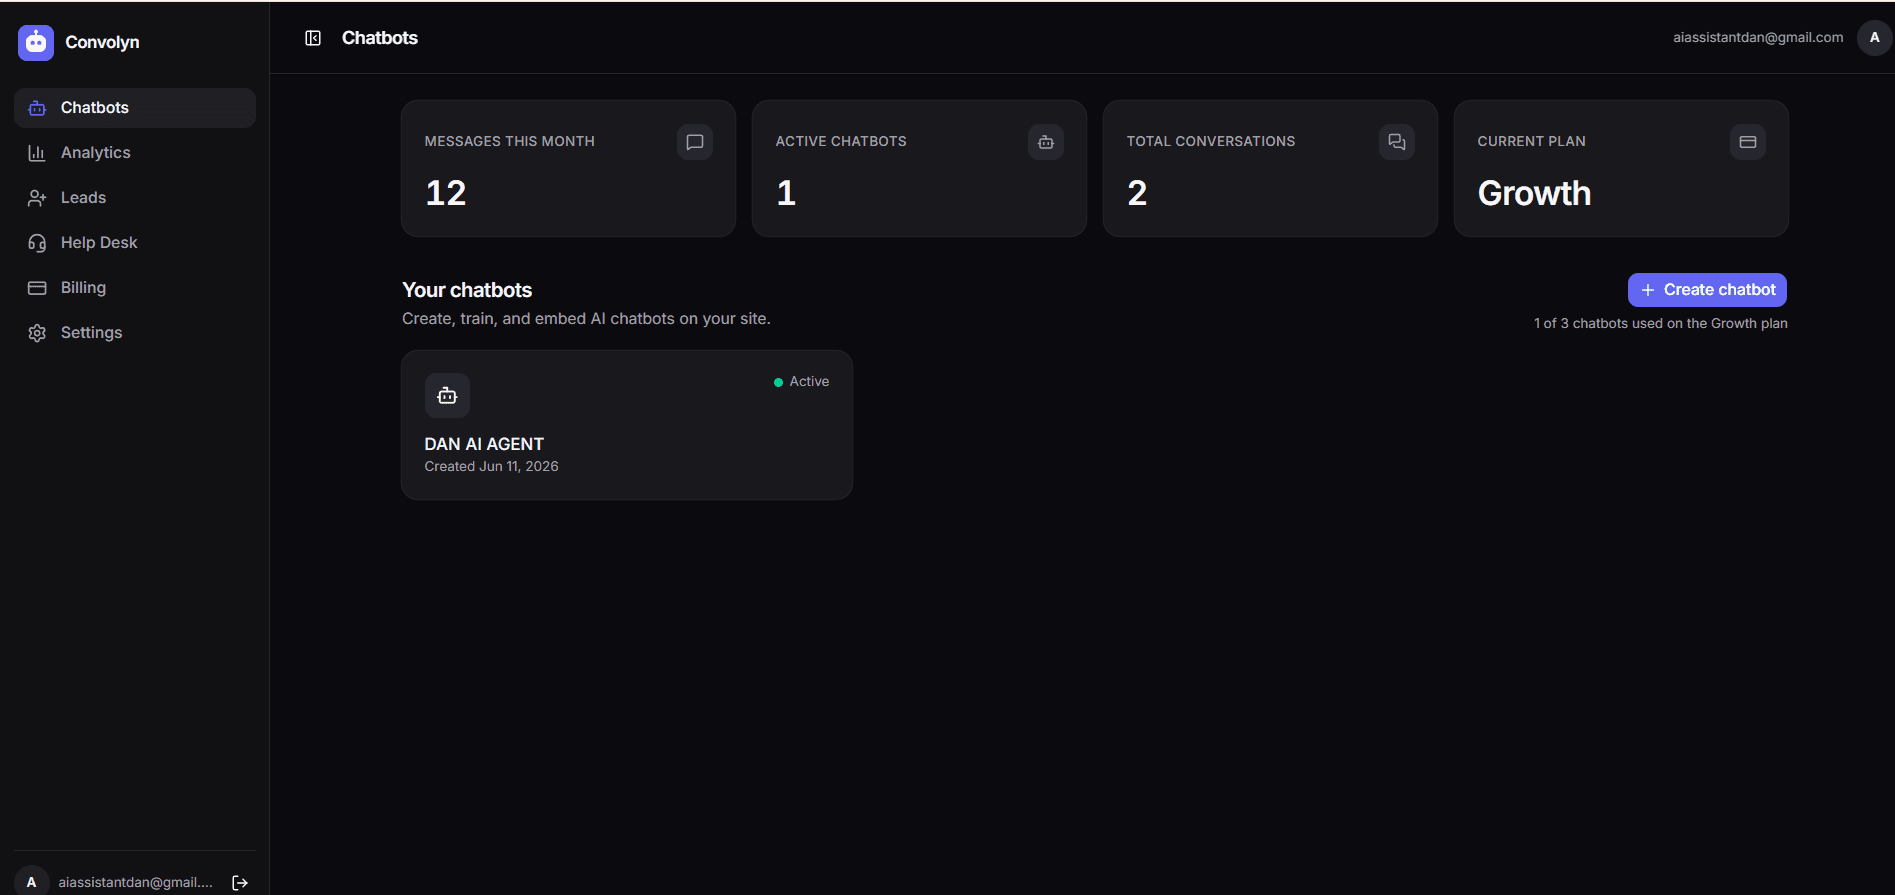
Task: Click the email address in the top bar
Action: click(x=1758, y=38)
